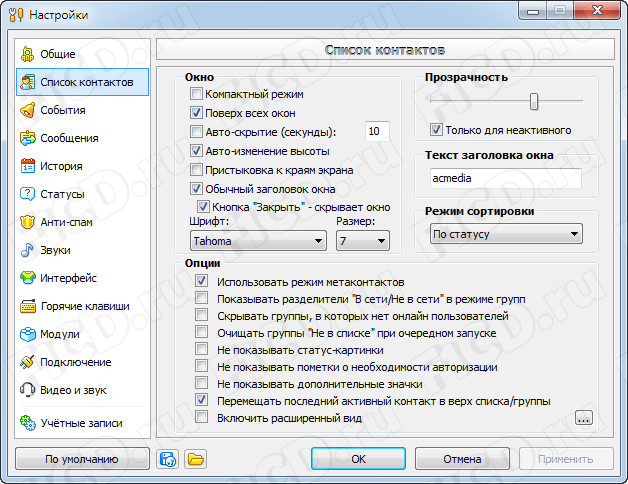Viewport: 628px width, 484px height.
Task: Enable Авто-скрытие (секунды) checkbox
Action: (x=196, y=131)
